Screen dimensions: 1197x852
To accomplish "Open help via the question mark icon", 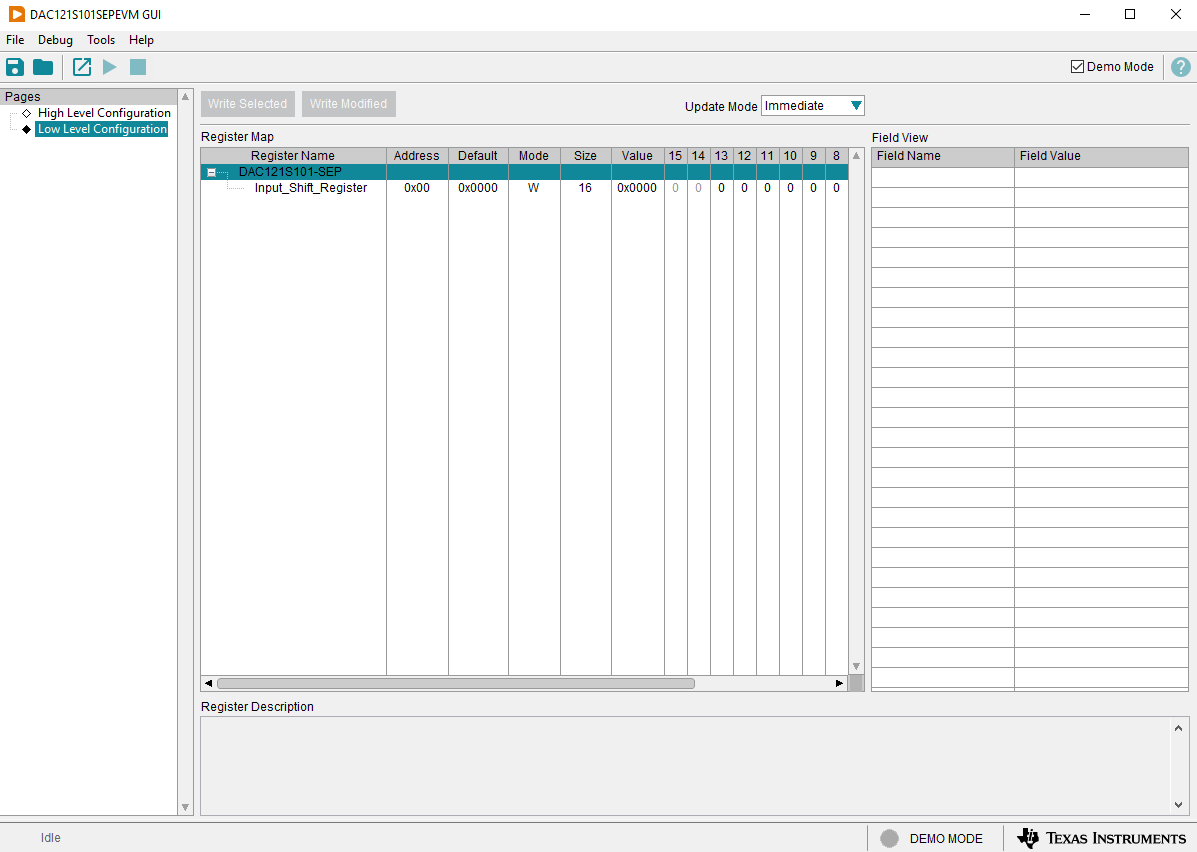I will click(1181, 66).
